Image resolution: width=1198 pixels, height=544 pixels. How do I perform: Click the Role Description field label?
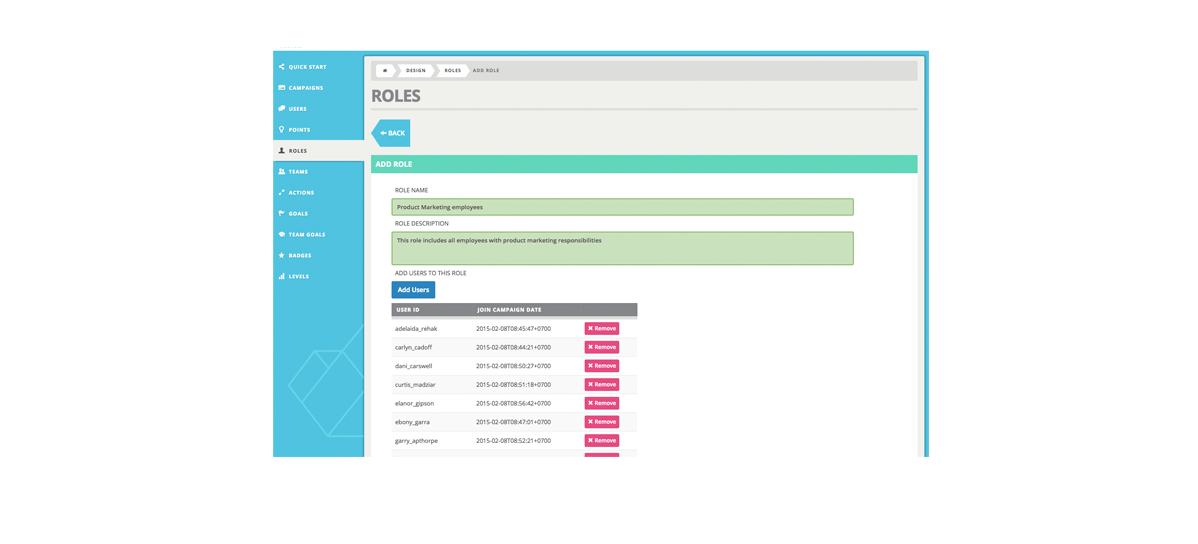[422, 224]
